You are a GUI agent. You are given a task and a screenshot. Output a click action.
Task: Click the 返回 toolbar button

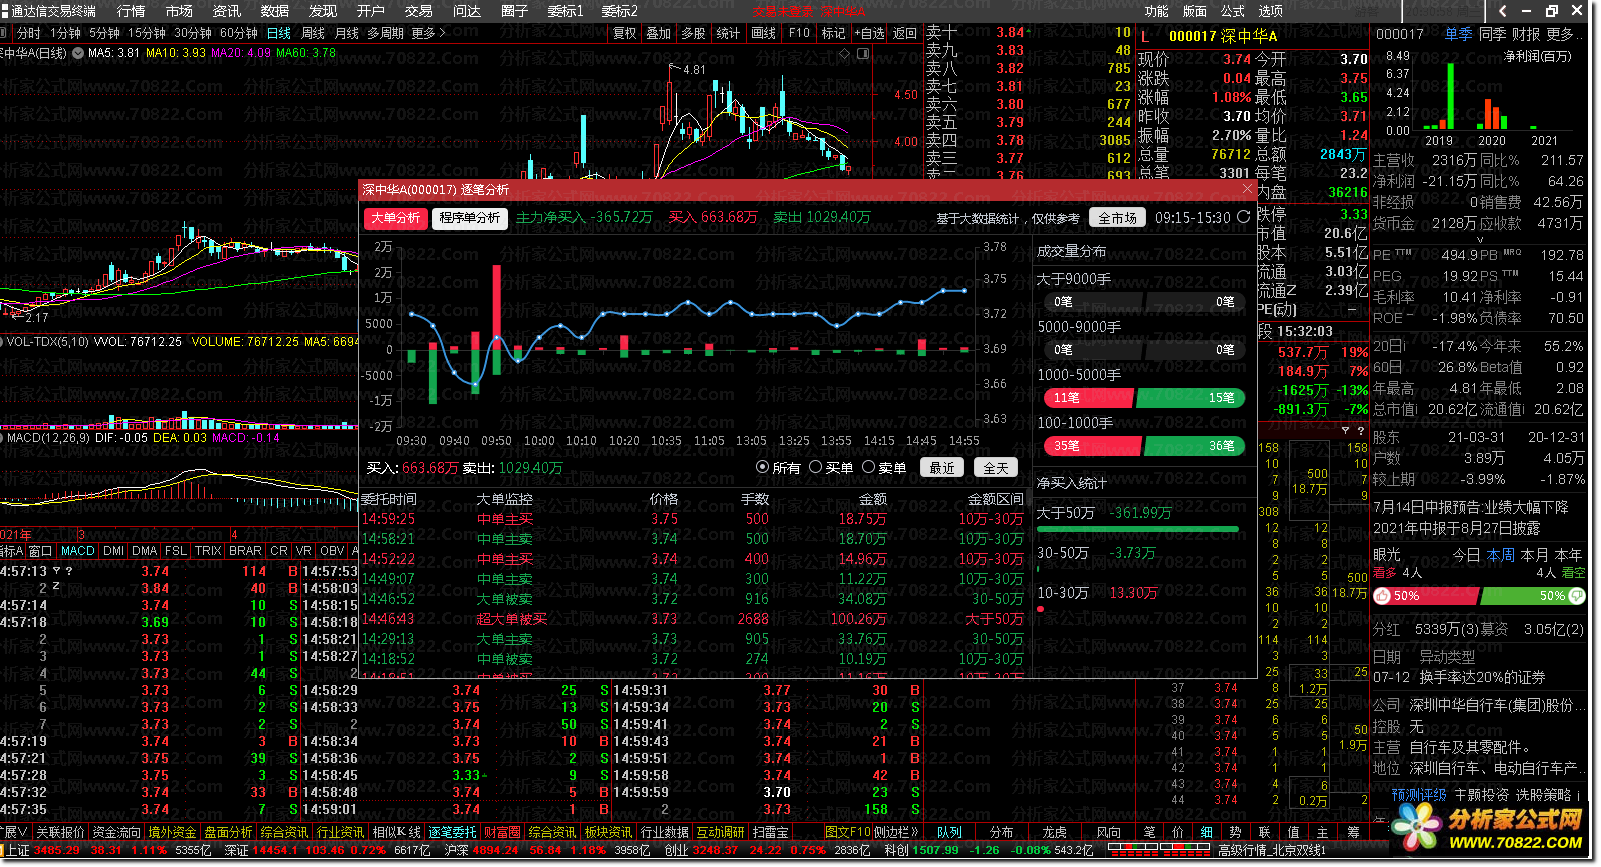(905, 33)
